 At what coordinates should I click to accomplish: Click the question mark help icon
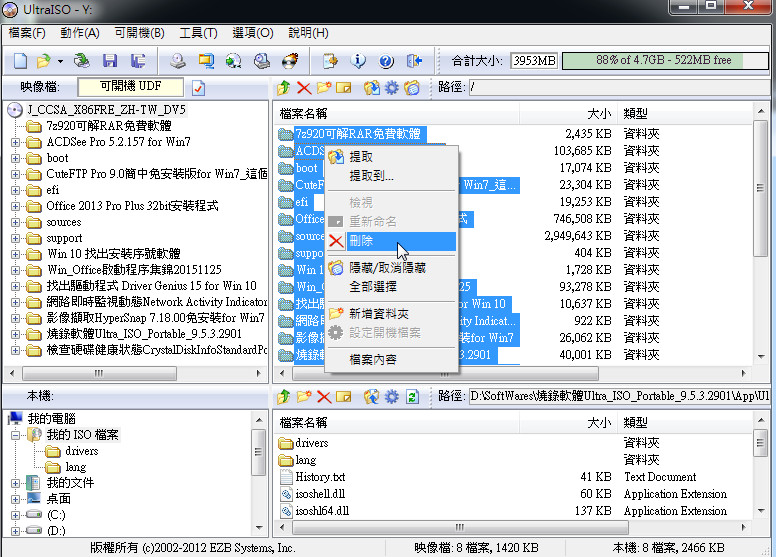[x=386, y=61]
